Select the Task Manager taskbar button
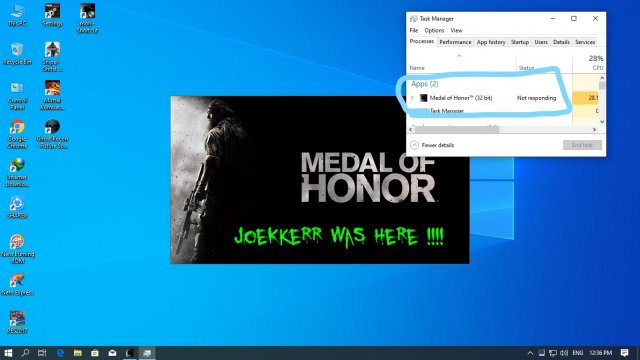 coord(147,353)
